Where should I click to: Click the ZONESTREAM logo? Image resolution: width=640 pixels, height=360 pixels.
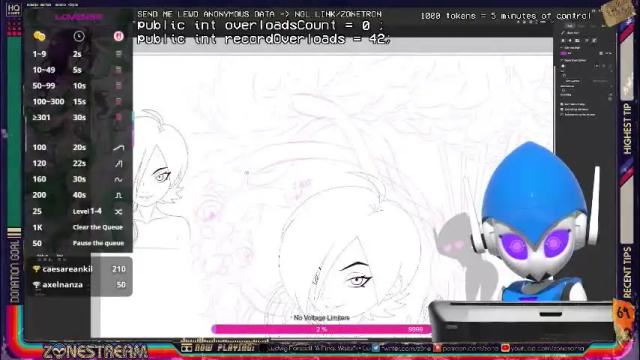pos(96,352)
